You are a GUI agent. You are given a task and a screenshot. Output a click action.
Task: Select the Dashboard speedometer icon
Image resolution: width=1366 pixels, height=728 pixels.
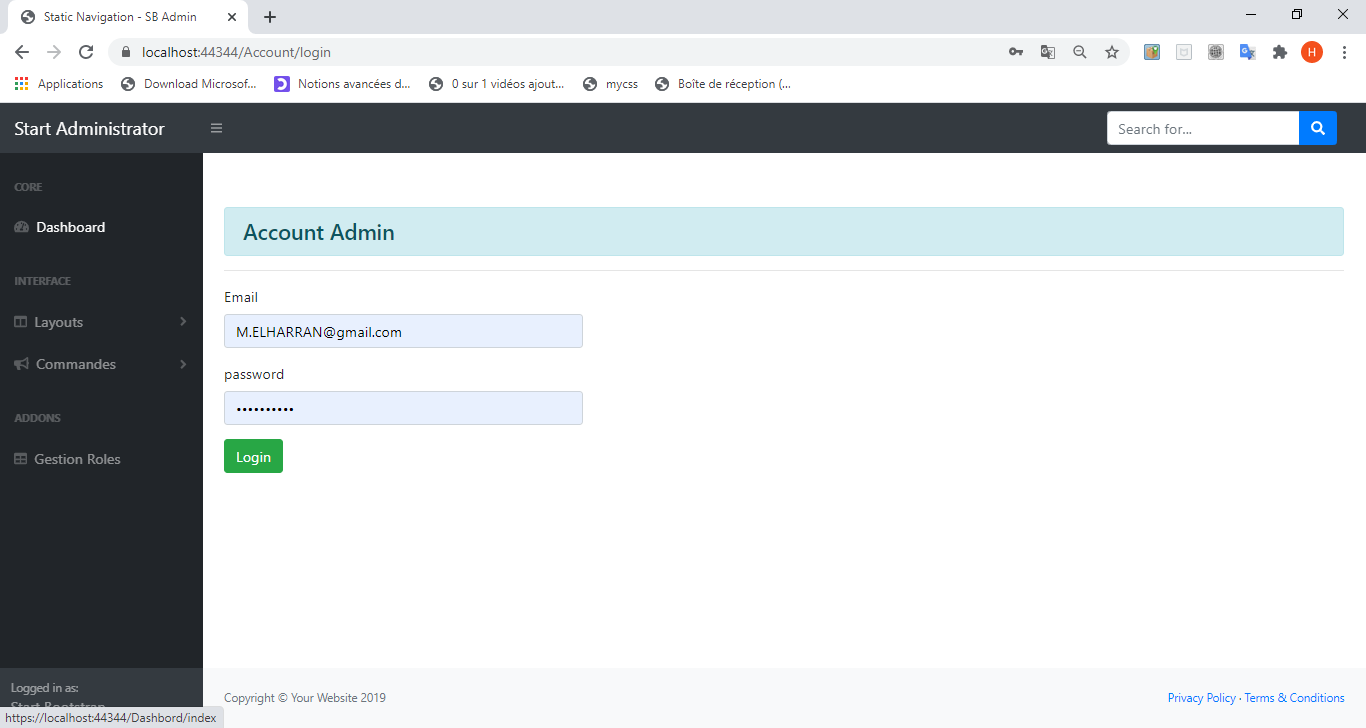[x=20, y=227]
